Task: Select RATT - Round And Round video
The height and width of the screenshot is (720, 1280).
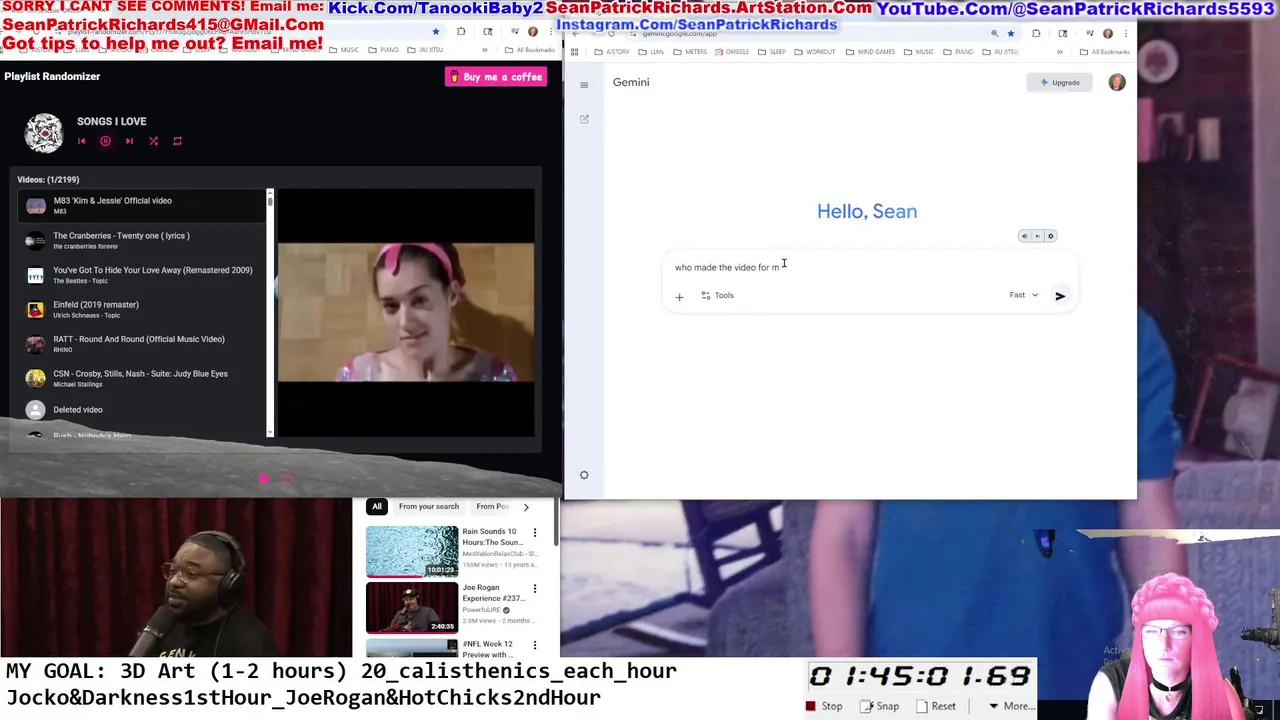Action: click(x=140, y=344)
